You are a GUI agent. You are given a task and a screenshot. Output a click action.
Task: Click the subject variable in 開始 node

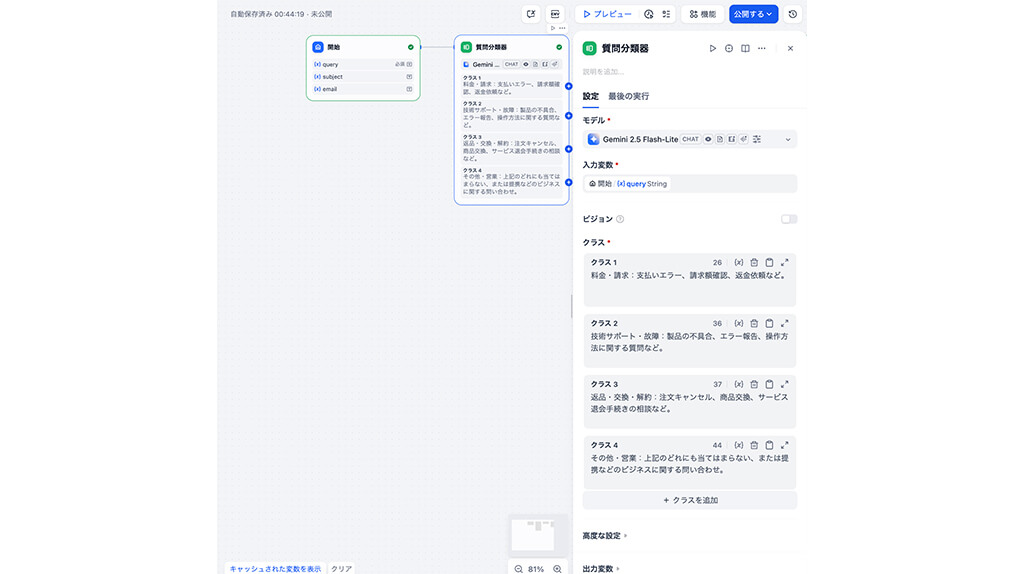click(x=363, y=76)
